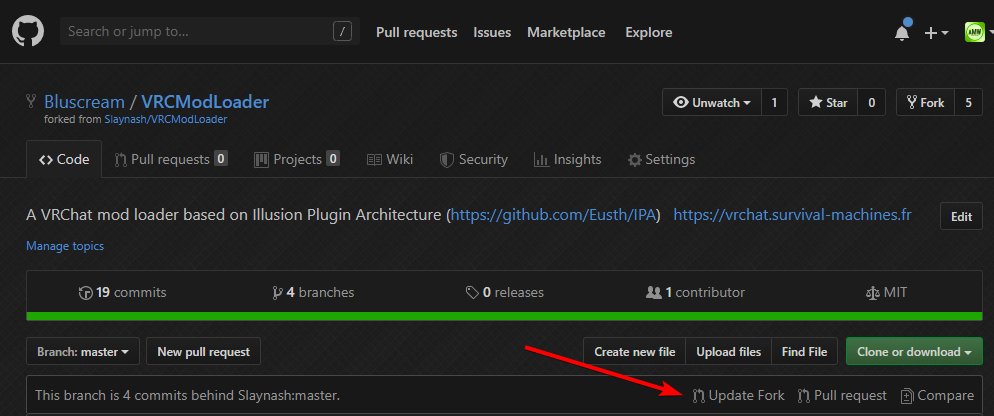The image size is (994, 416).
Task: Click the Pull request link in the branch bar
Action: (842, 396)
